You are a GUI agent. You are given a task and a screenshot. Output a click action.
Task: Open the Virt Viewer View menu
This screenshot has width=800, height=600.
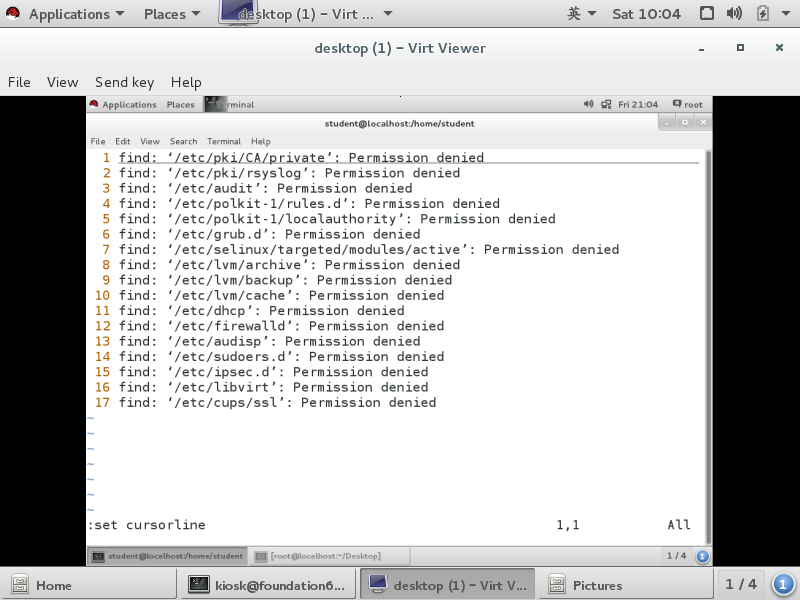click(62, 82)
